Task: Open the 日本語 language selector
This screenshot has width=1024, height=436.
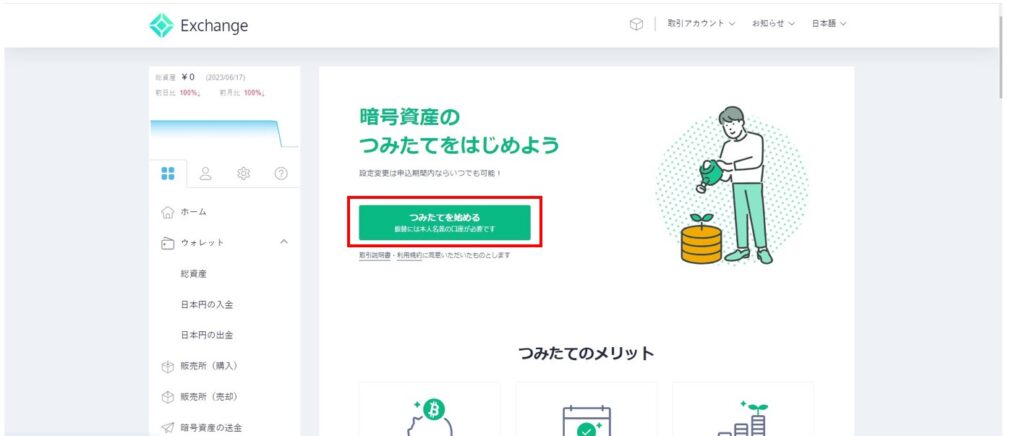Action: 829,23
